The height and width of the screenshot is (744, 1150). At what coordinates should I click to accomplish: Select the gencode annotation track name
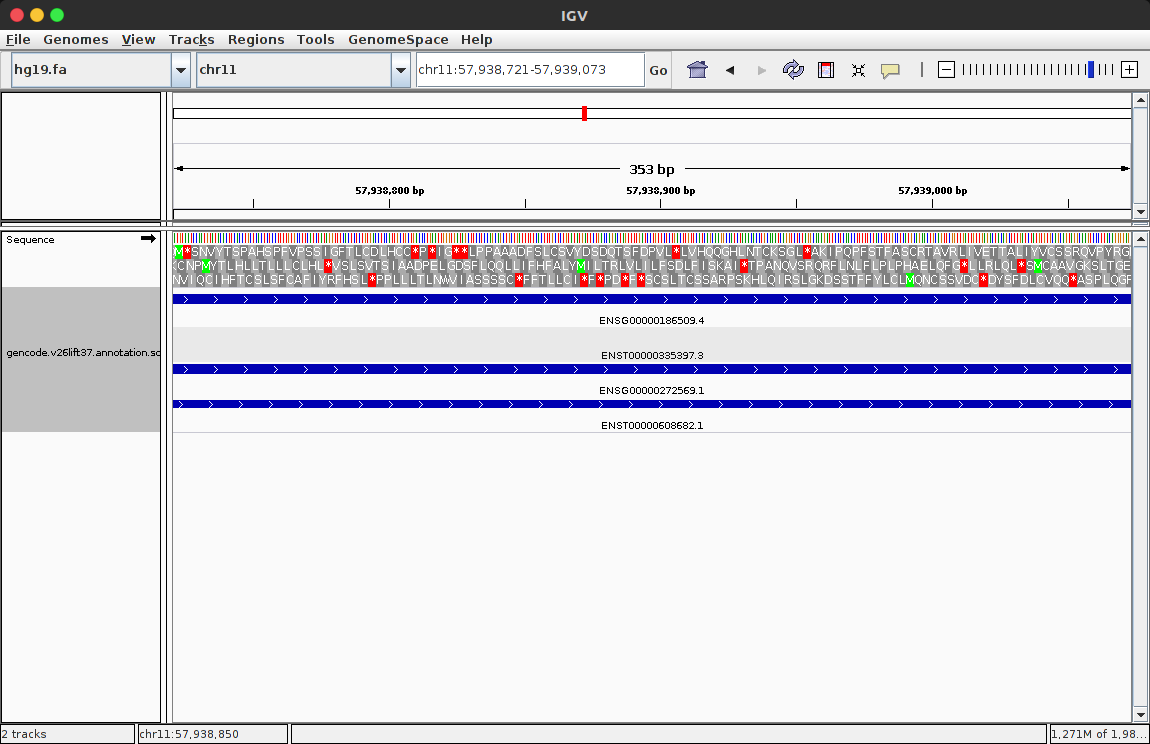tap(82, 353)
